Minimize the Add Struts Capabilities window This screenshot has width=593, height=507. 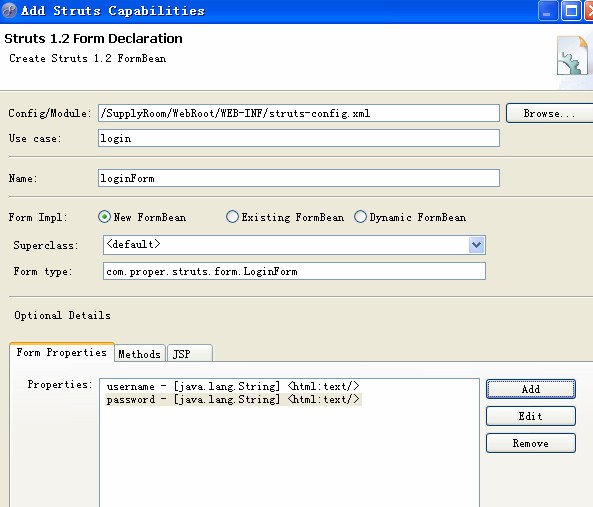click(x=547, y=11)
